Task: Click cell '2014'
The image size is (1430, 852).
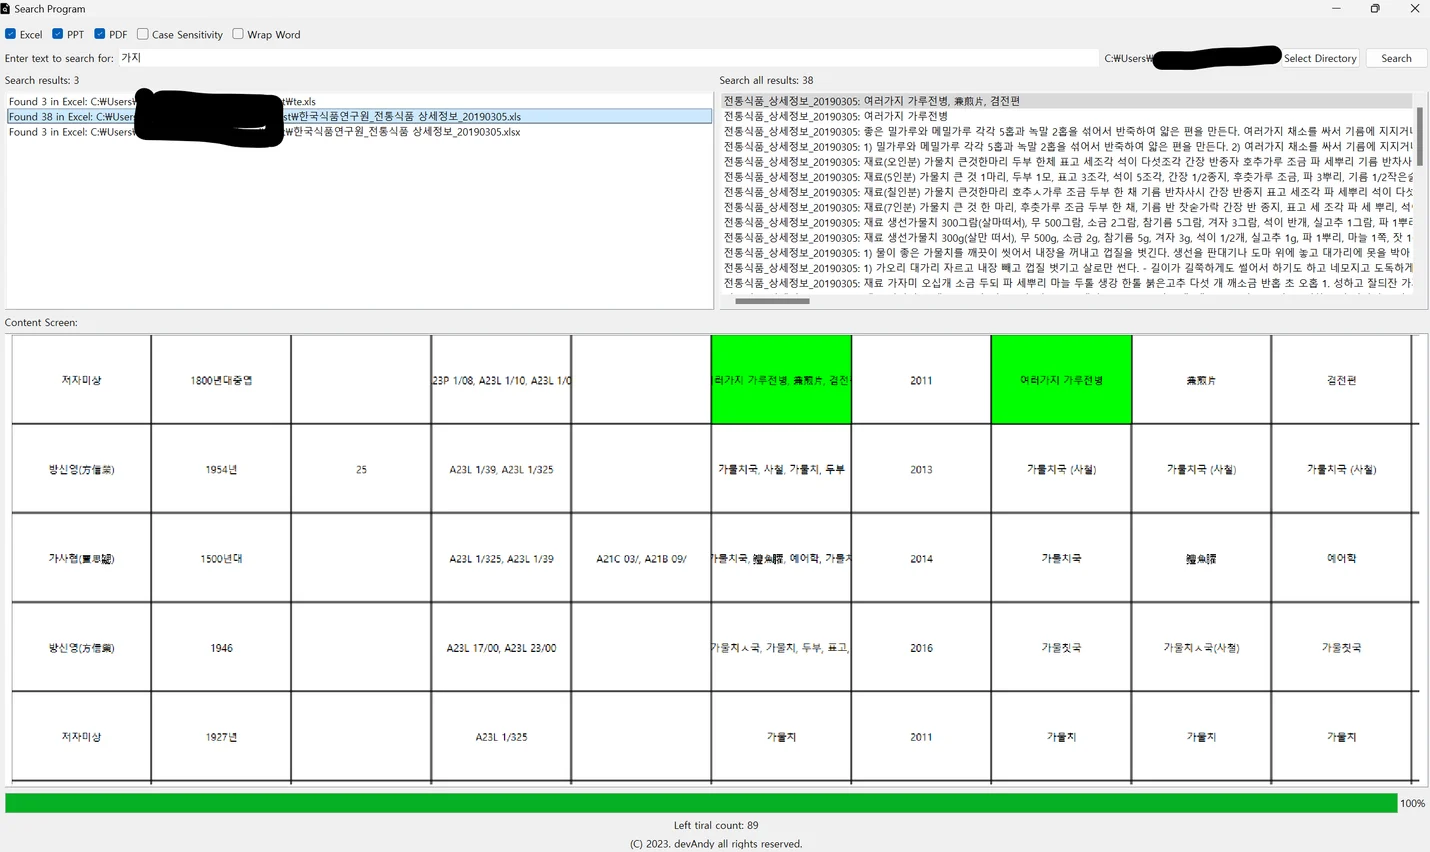Action: pyautogui.click(x=921, y=558)
